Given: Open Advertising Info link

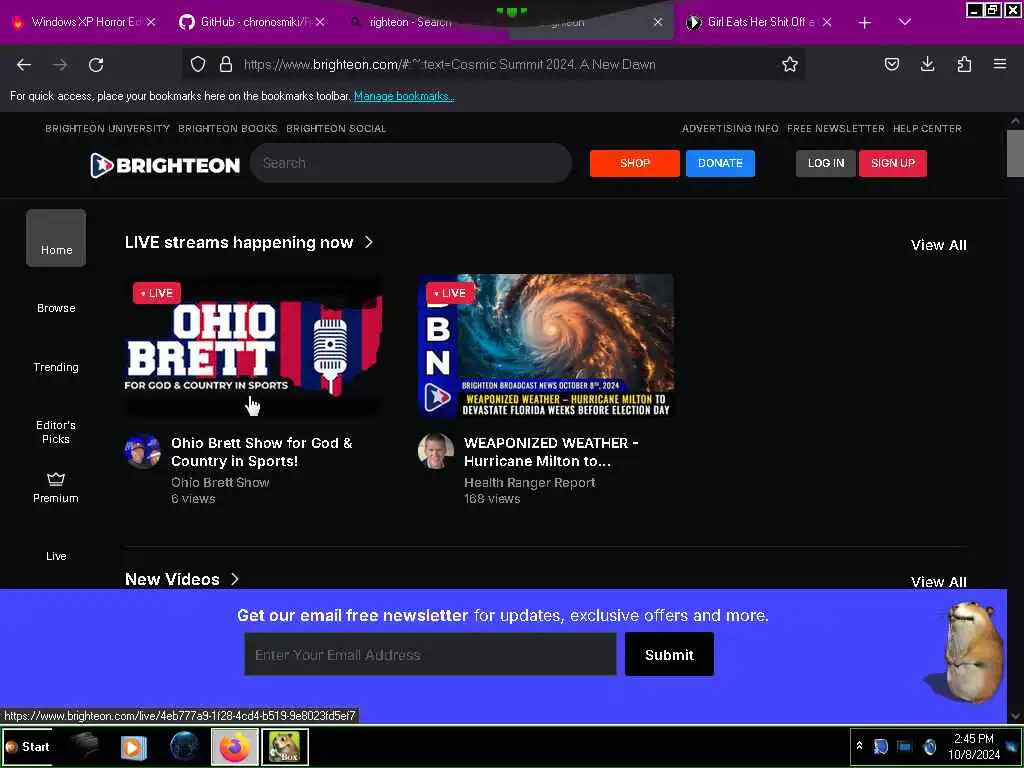Looking at the screenshot, I should point(730,129).
